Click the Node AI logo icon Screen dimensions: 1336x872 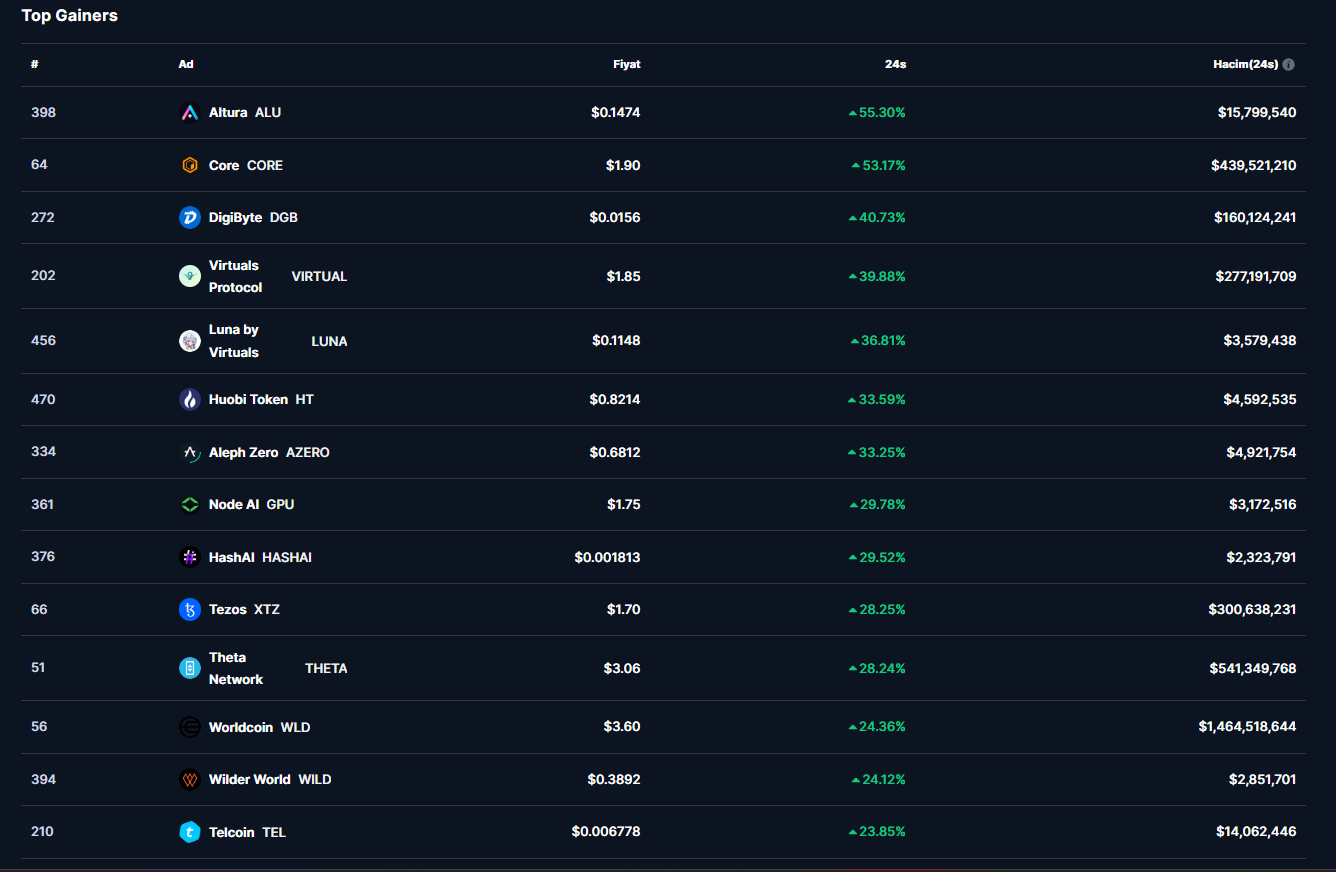coord(190,505)
